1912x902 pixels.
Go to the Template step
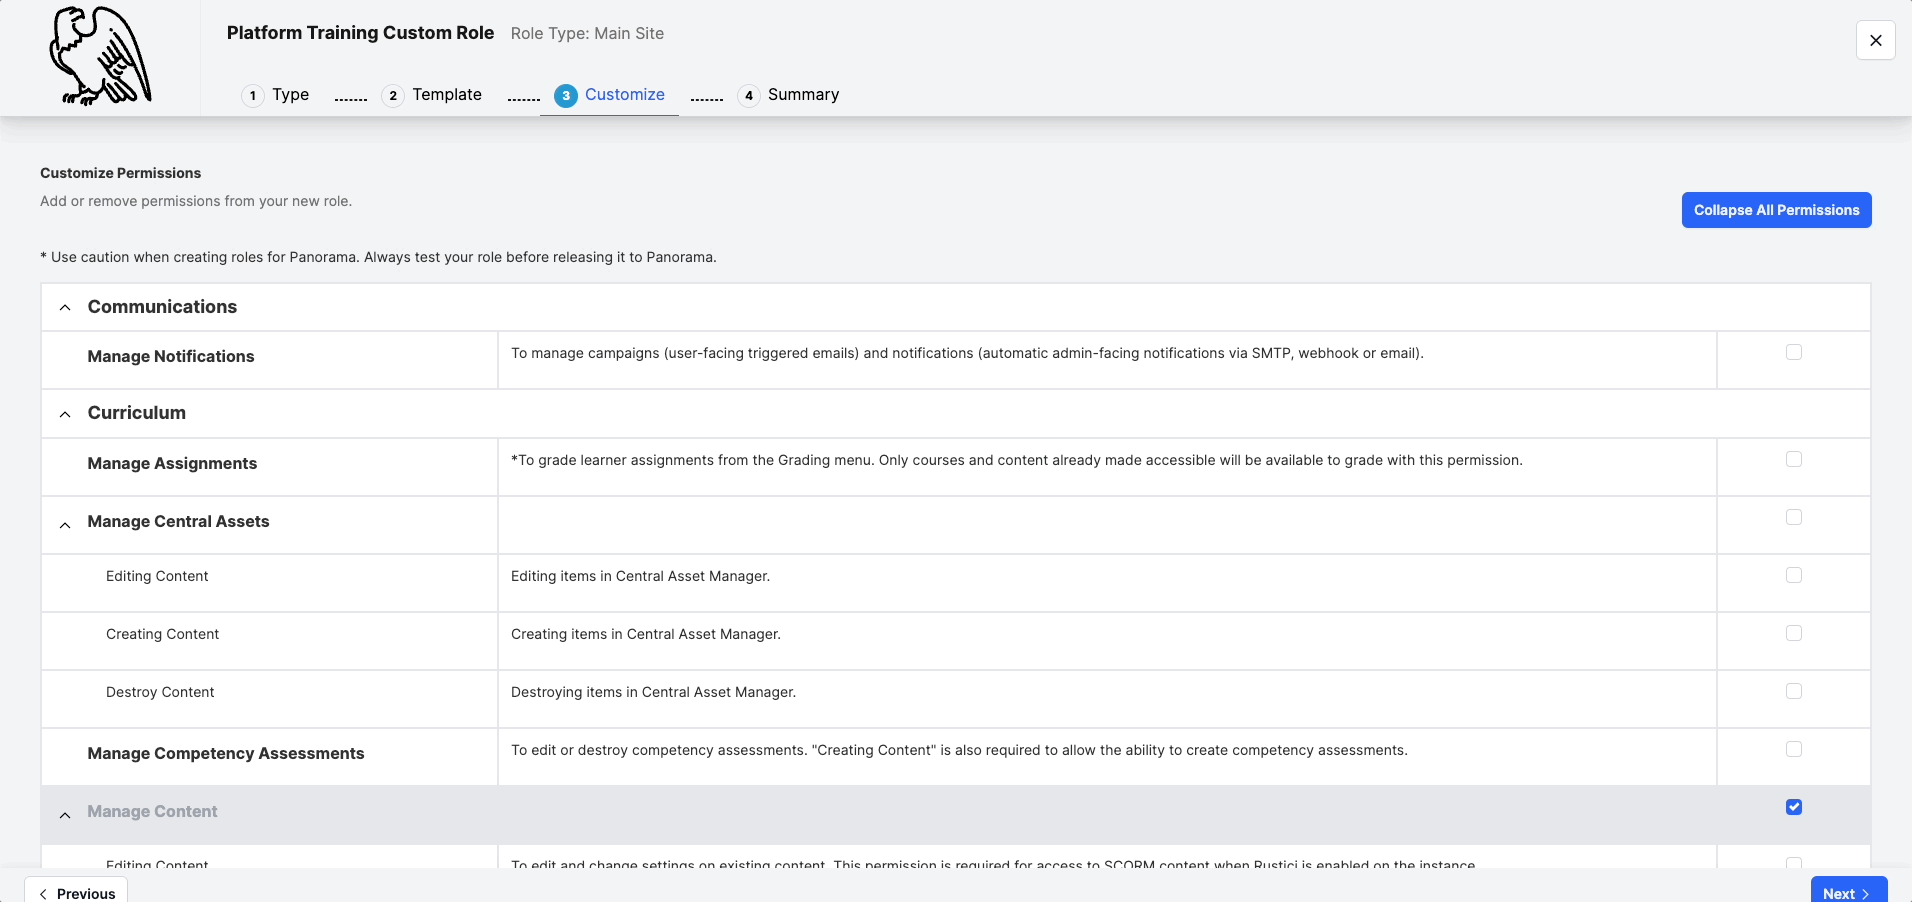point(447,94)
